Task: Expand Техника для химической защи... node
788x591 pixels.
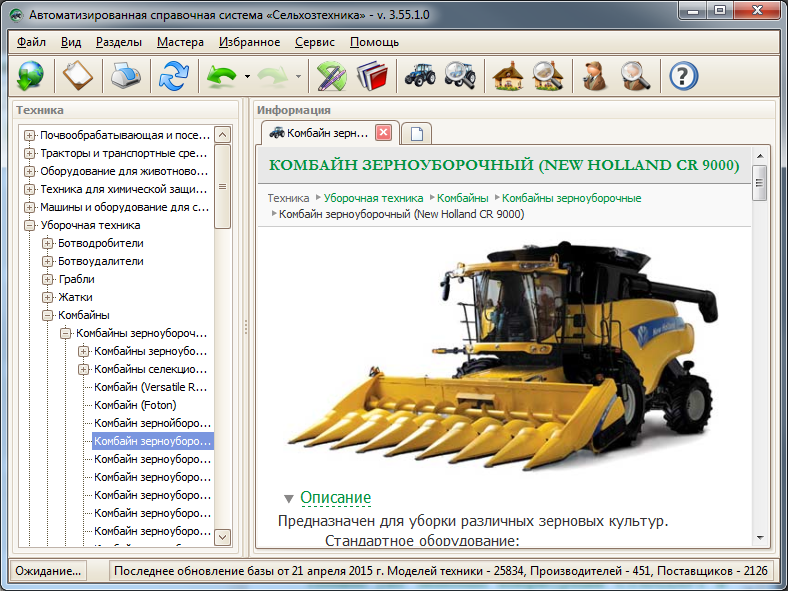Action: click(30, 189)
